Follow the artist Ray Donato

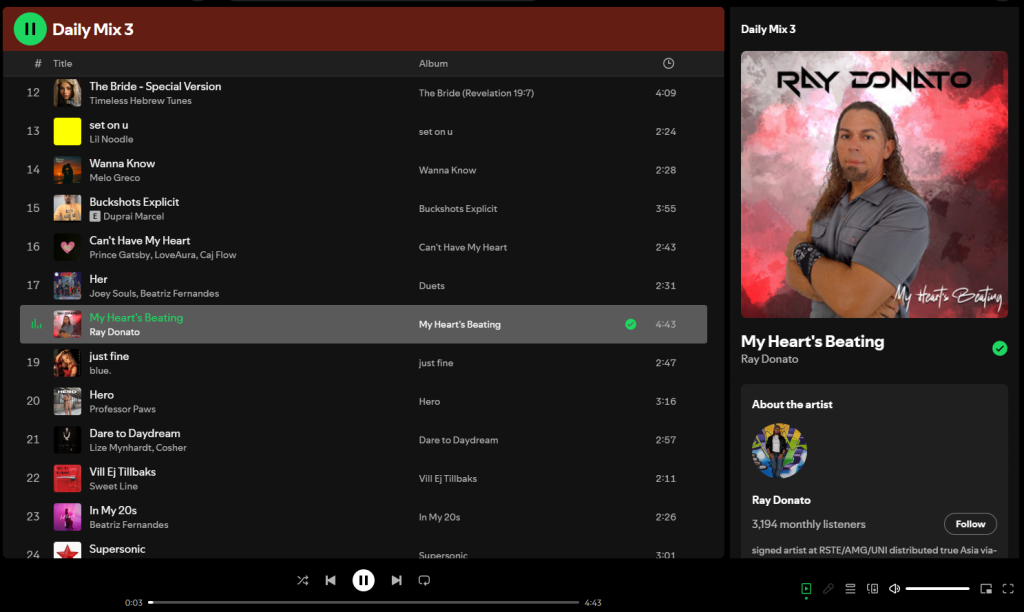pyautogui.click(x=970, y=523)
